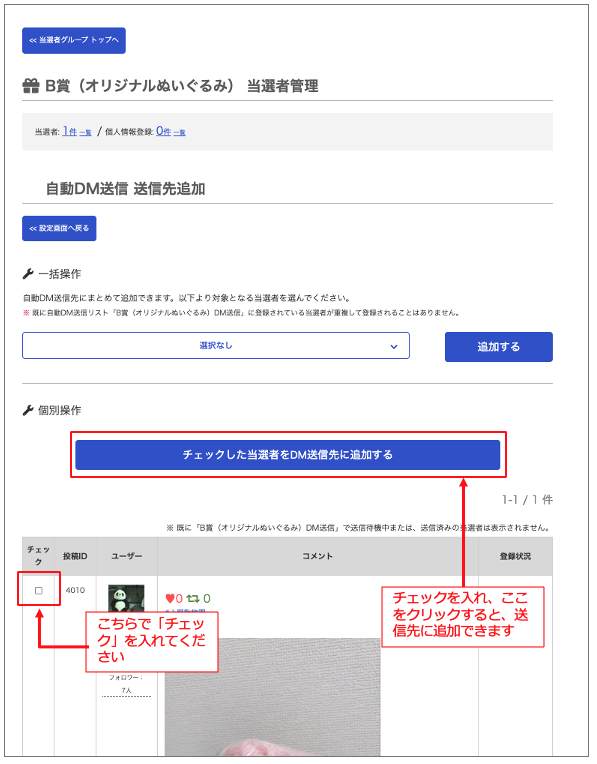Click the 設定画面へ戻る button
This screenshot has height=764, width=597.
pos(59,229)
